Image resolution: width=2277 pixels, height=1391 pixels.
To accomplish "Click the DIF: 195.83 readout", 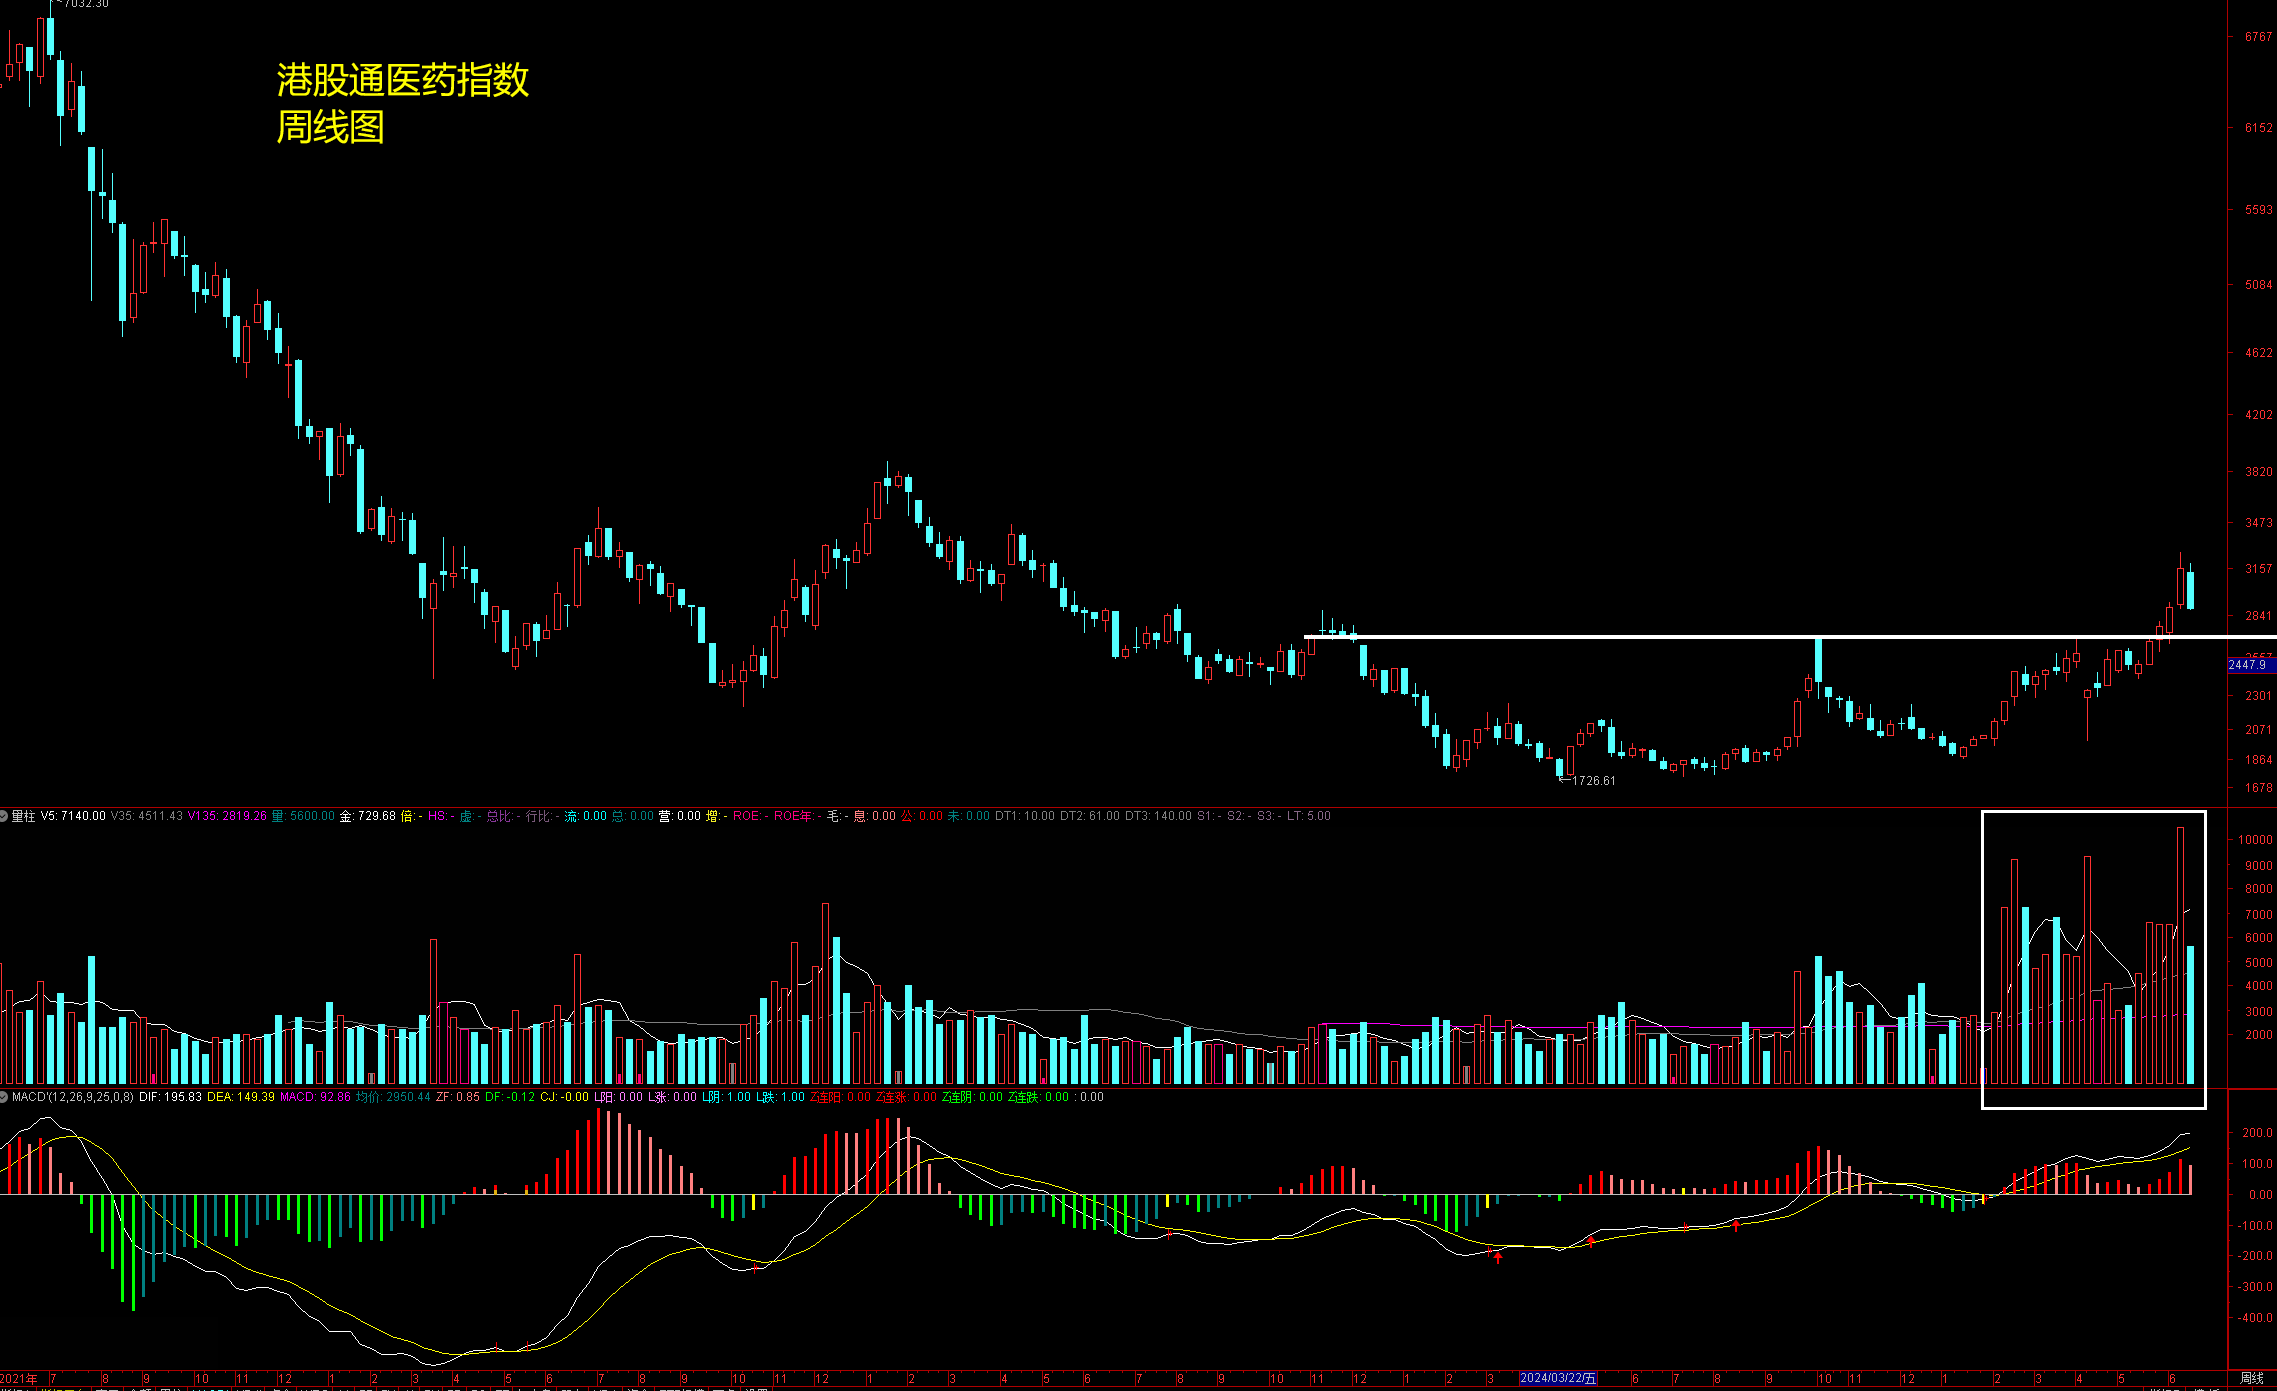I will 170,1097.
